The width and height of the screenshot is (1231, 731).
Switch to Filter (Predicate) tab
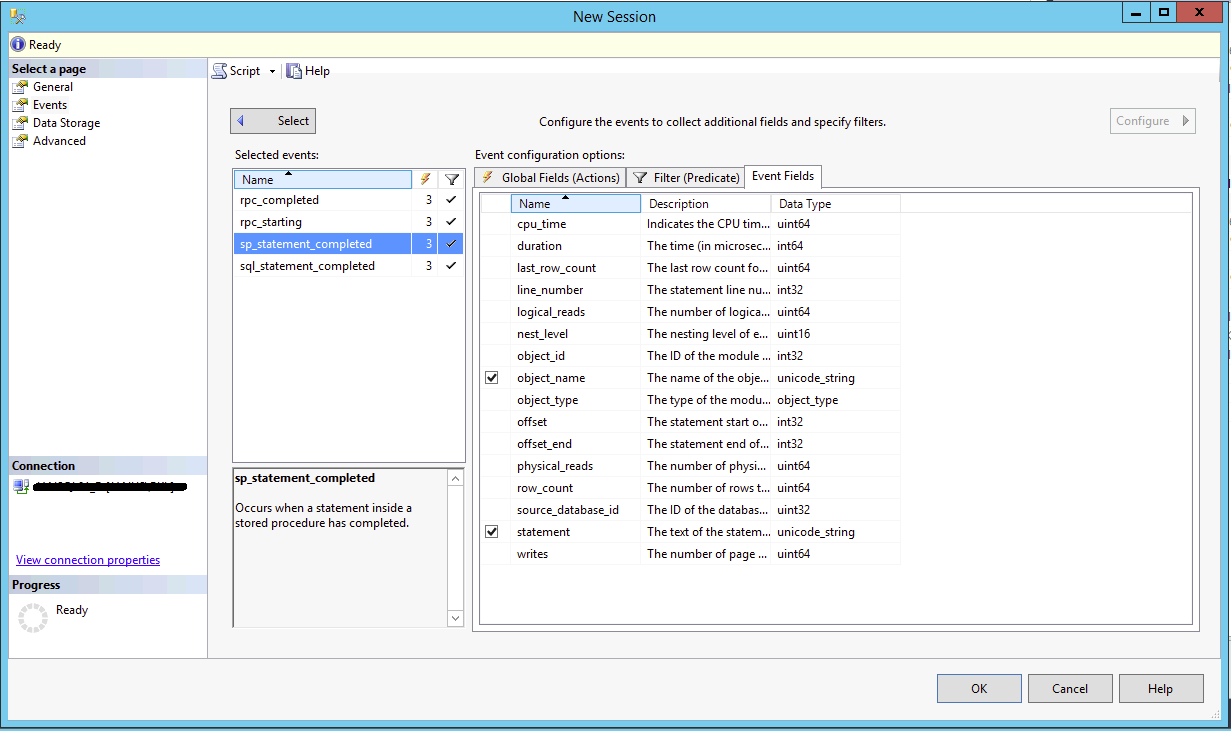coord(686,178)
